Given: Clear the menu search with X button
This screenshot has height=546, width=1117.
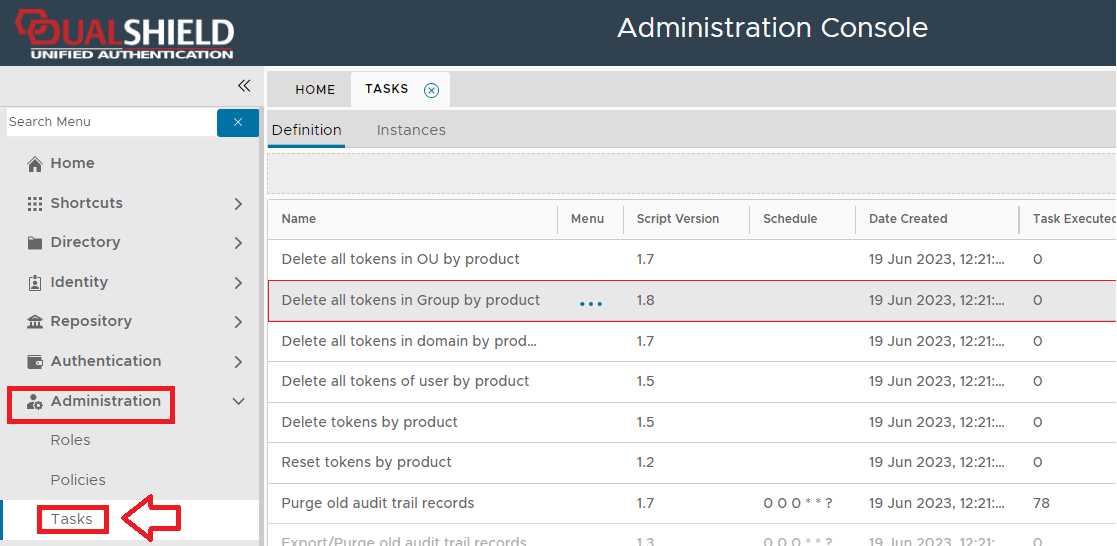Looking at the screenshot, I should [x=238, y=122].
